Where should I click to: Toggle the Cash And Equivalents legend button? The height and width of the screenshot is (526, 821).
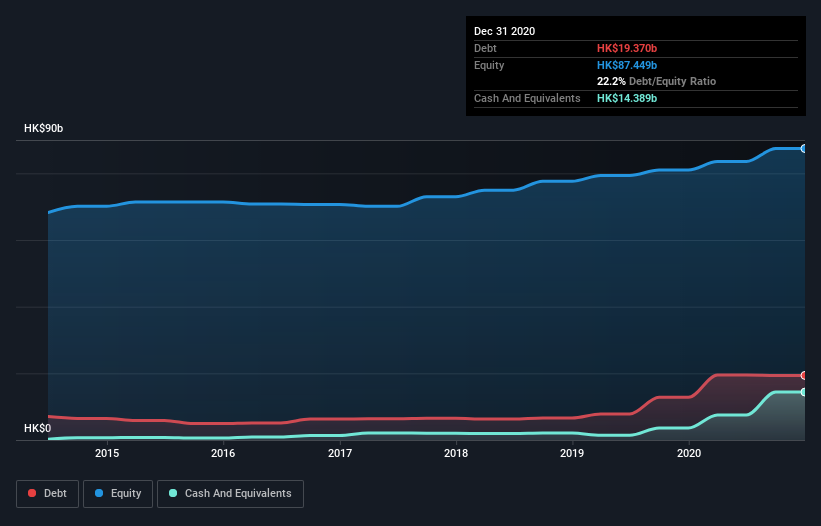click(230, 494)
